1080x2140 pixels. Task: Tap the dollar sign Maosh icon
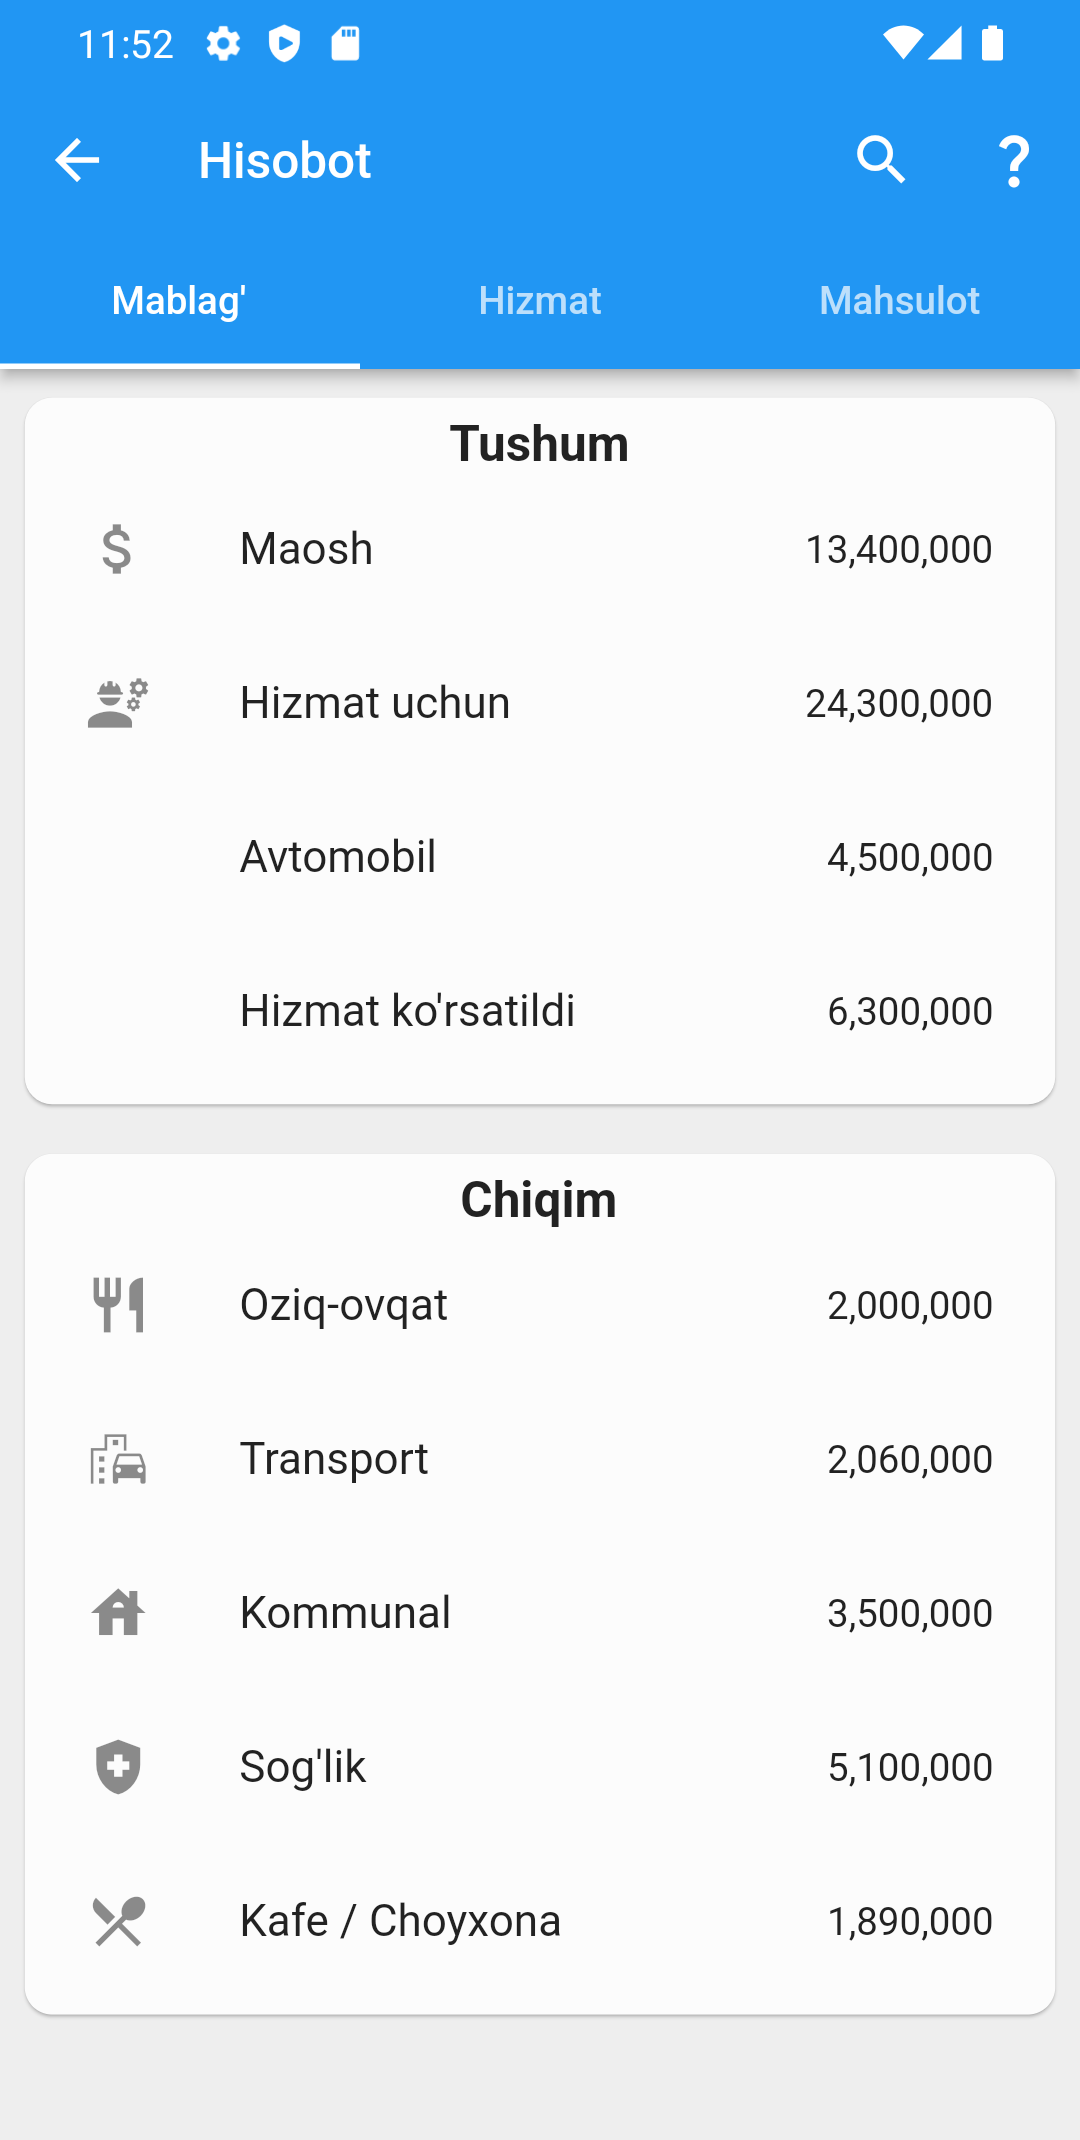click(117, 549)
